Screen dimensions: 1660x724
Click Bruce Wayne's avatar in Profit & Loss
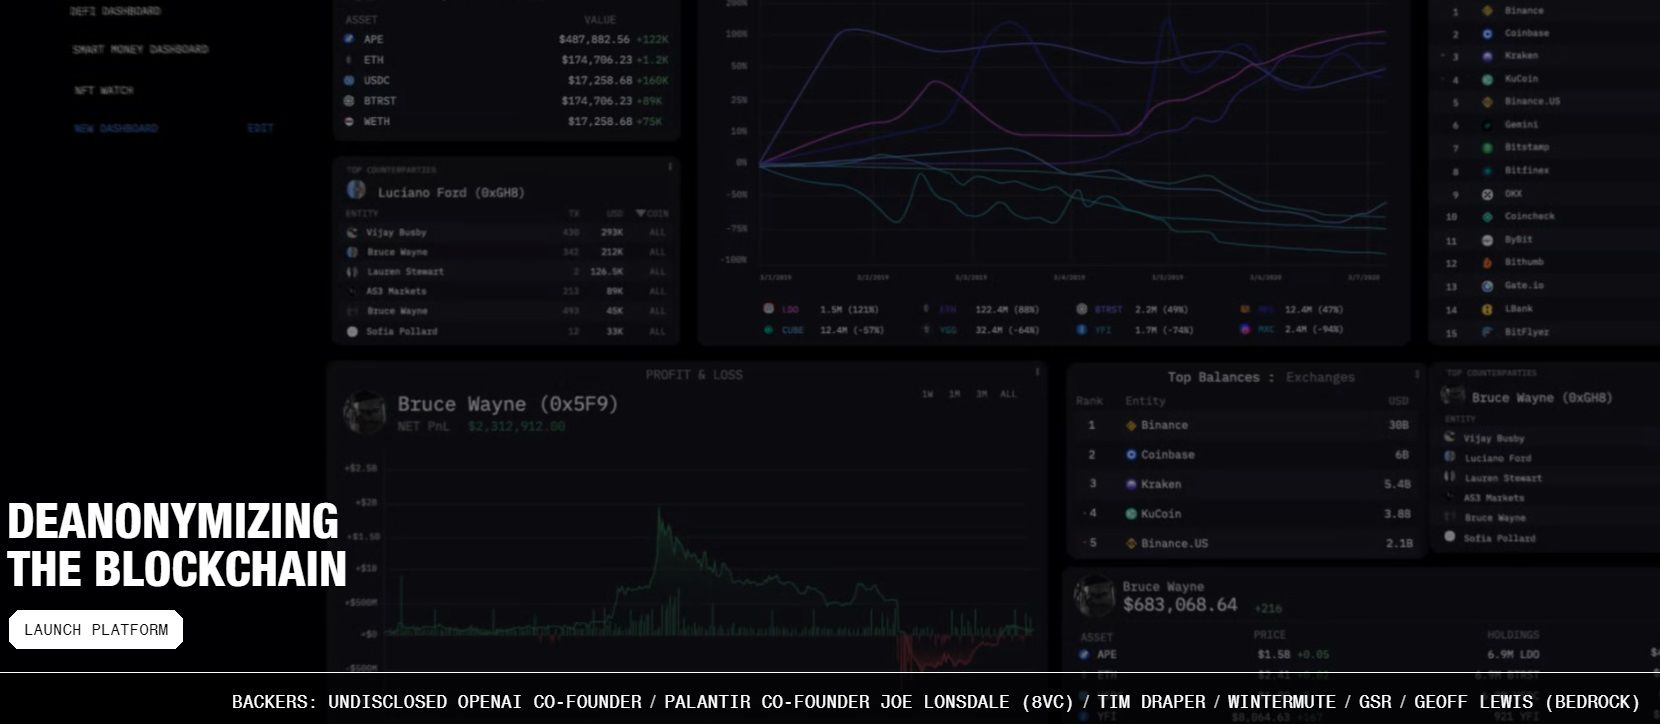(x=365, y=411)
